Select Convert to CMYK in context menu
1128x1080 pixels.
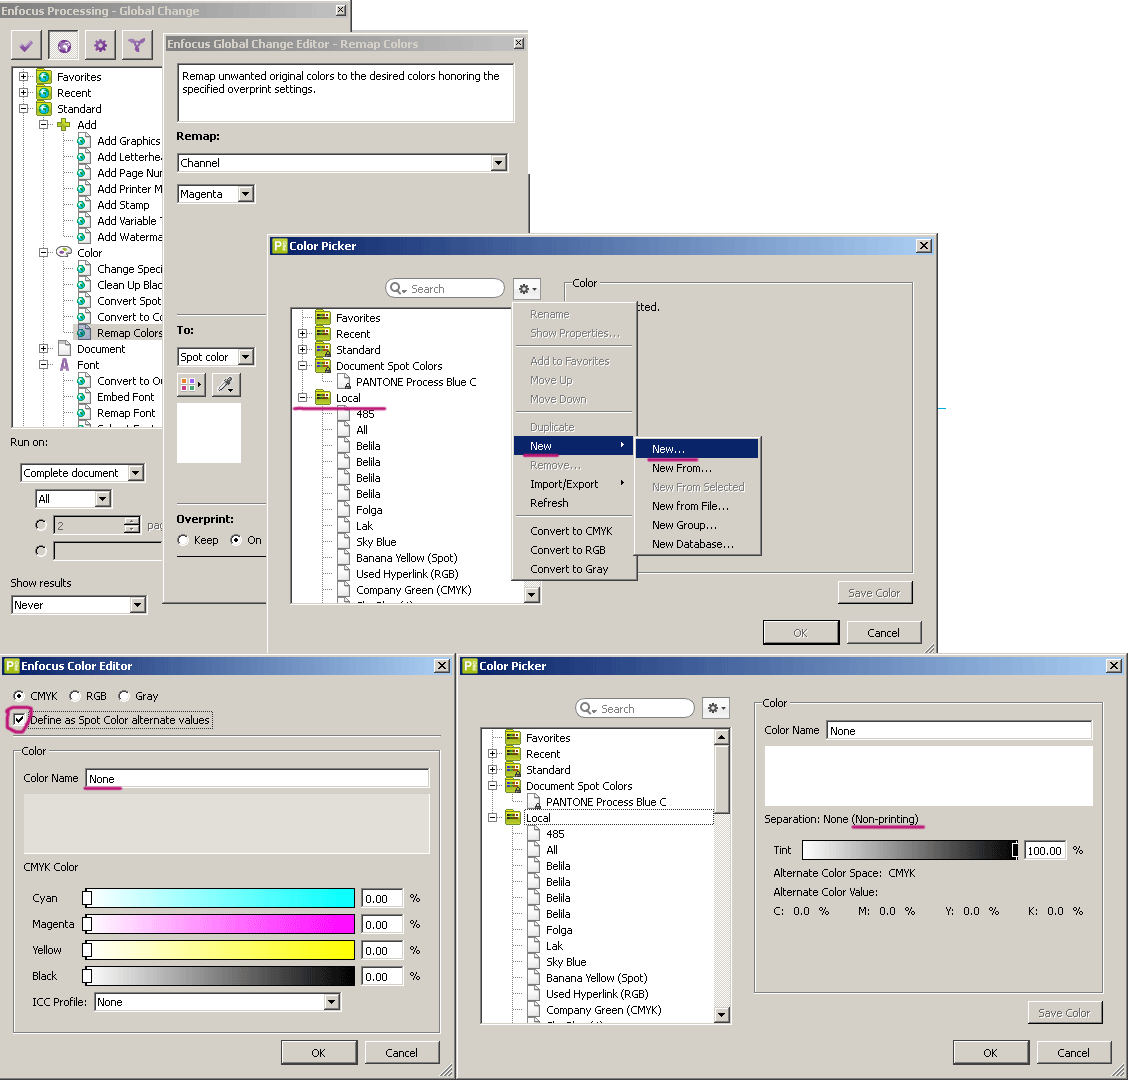[575, 531]
